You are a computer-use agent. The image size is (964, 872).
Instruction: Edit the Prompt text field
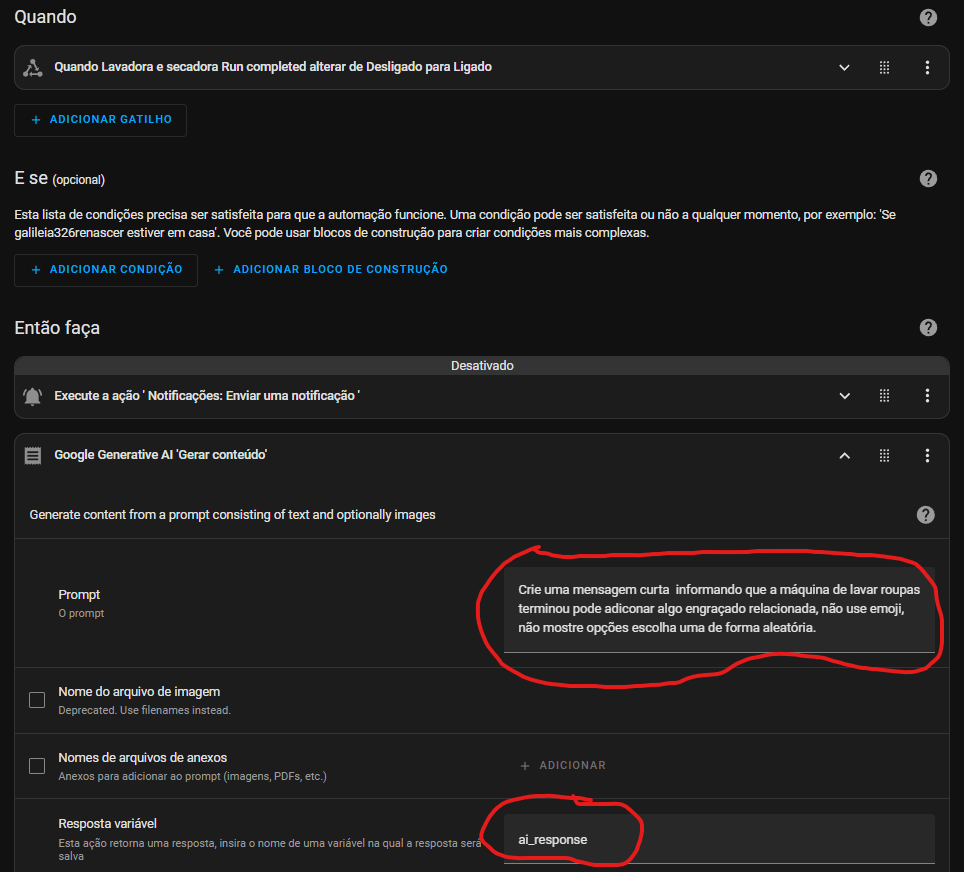click(719, 609)
